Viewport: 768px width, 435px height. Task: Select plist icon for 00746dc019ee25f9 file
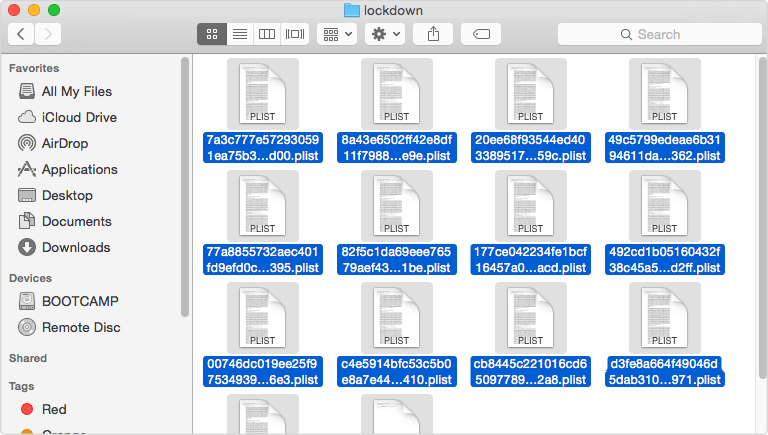pos(263,318)
